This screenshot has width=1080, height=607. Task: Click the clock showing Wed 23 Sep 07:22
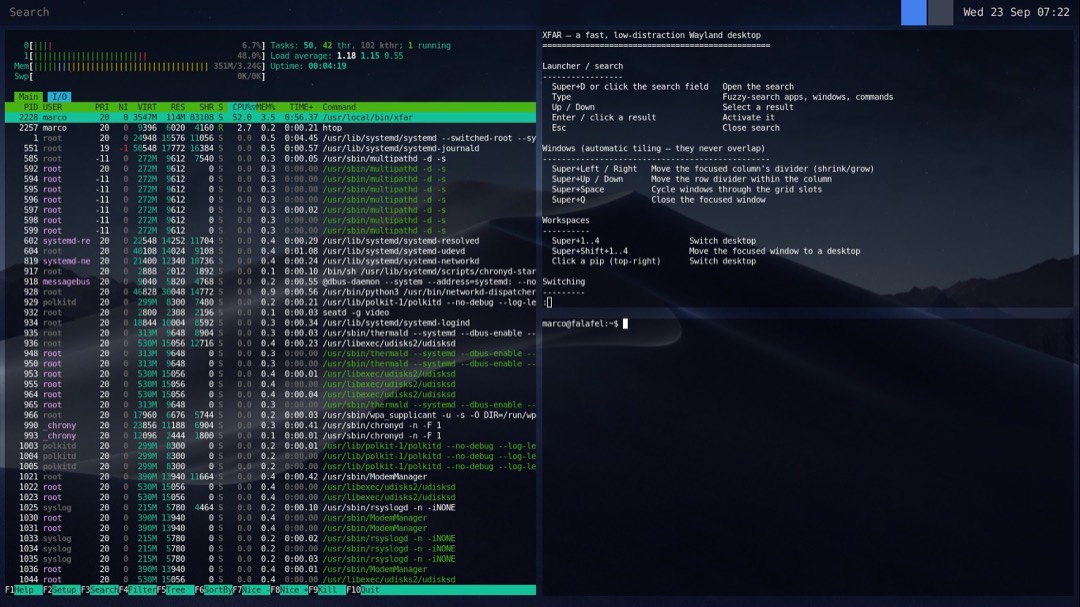1016,12
